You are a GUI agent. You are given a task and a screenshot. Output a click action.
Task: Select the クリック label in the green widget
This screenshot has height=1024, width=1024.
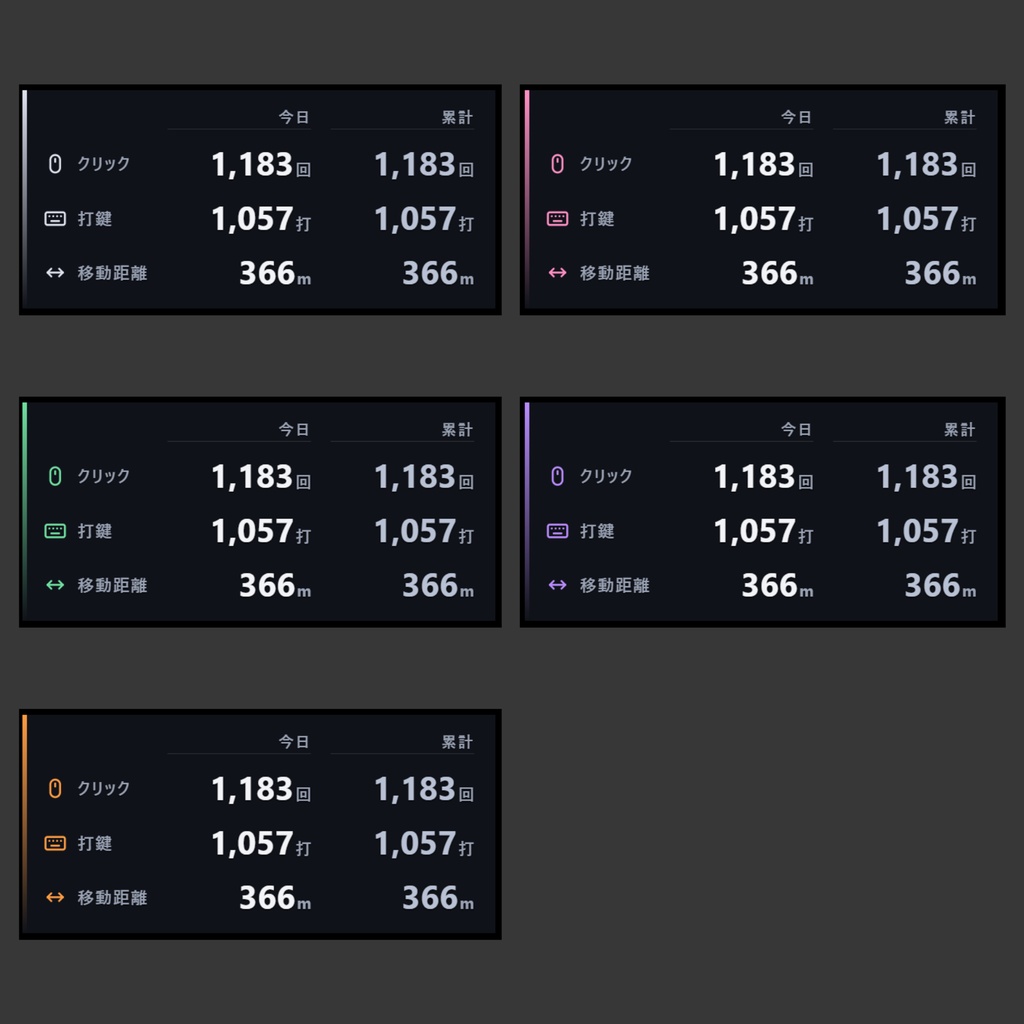coord(104,476)
